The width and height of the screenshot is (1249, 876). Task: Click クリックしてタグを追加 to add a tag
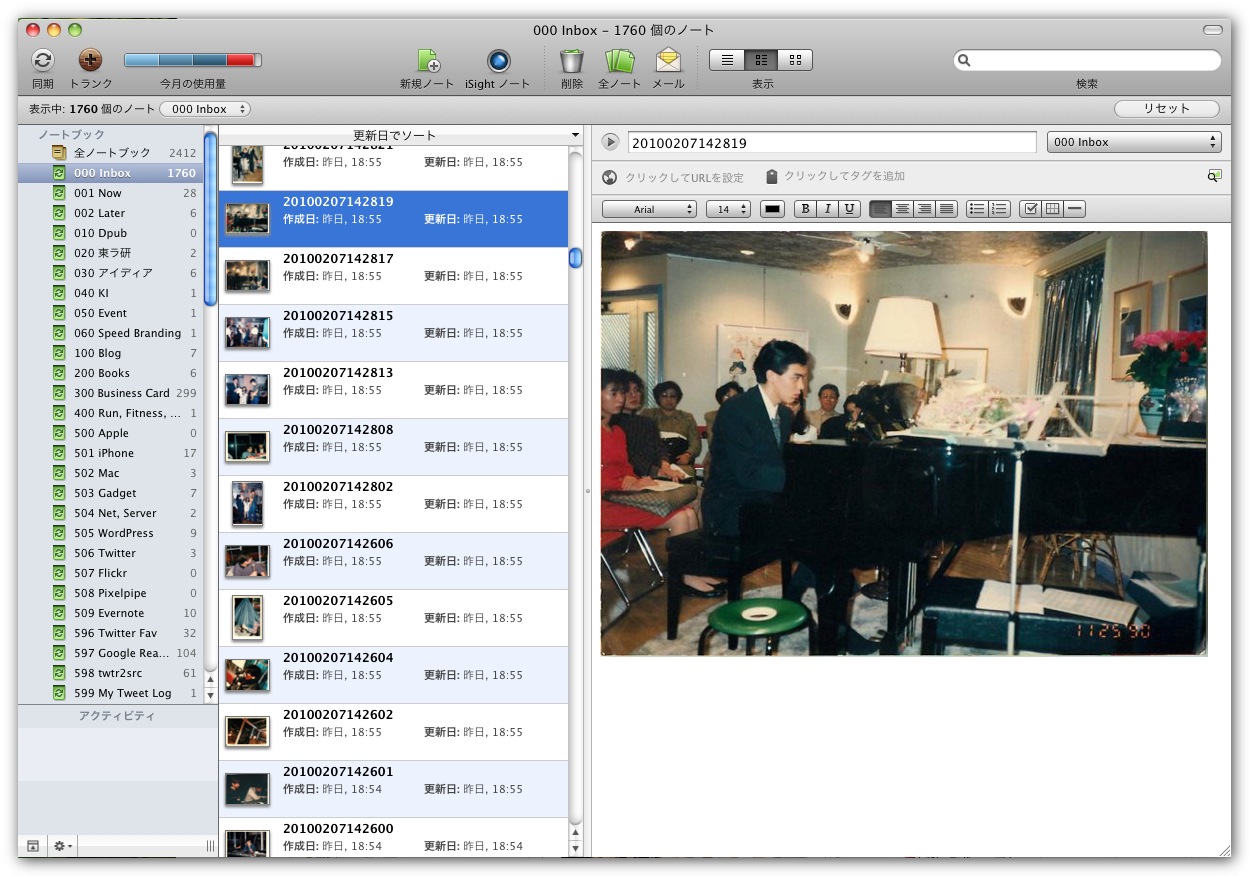(x=843, y=176)
